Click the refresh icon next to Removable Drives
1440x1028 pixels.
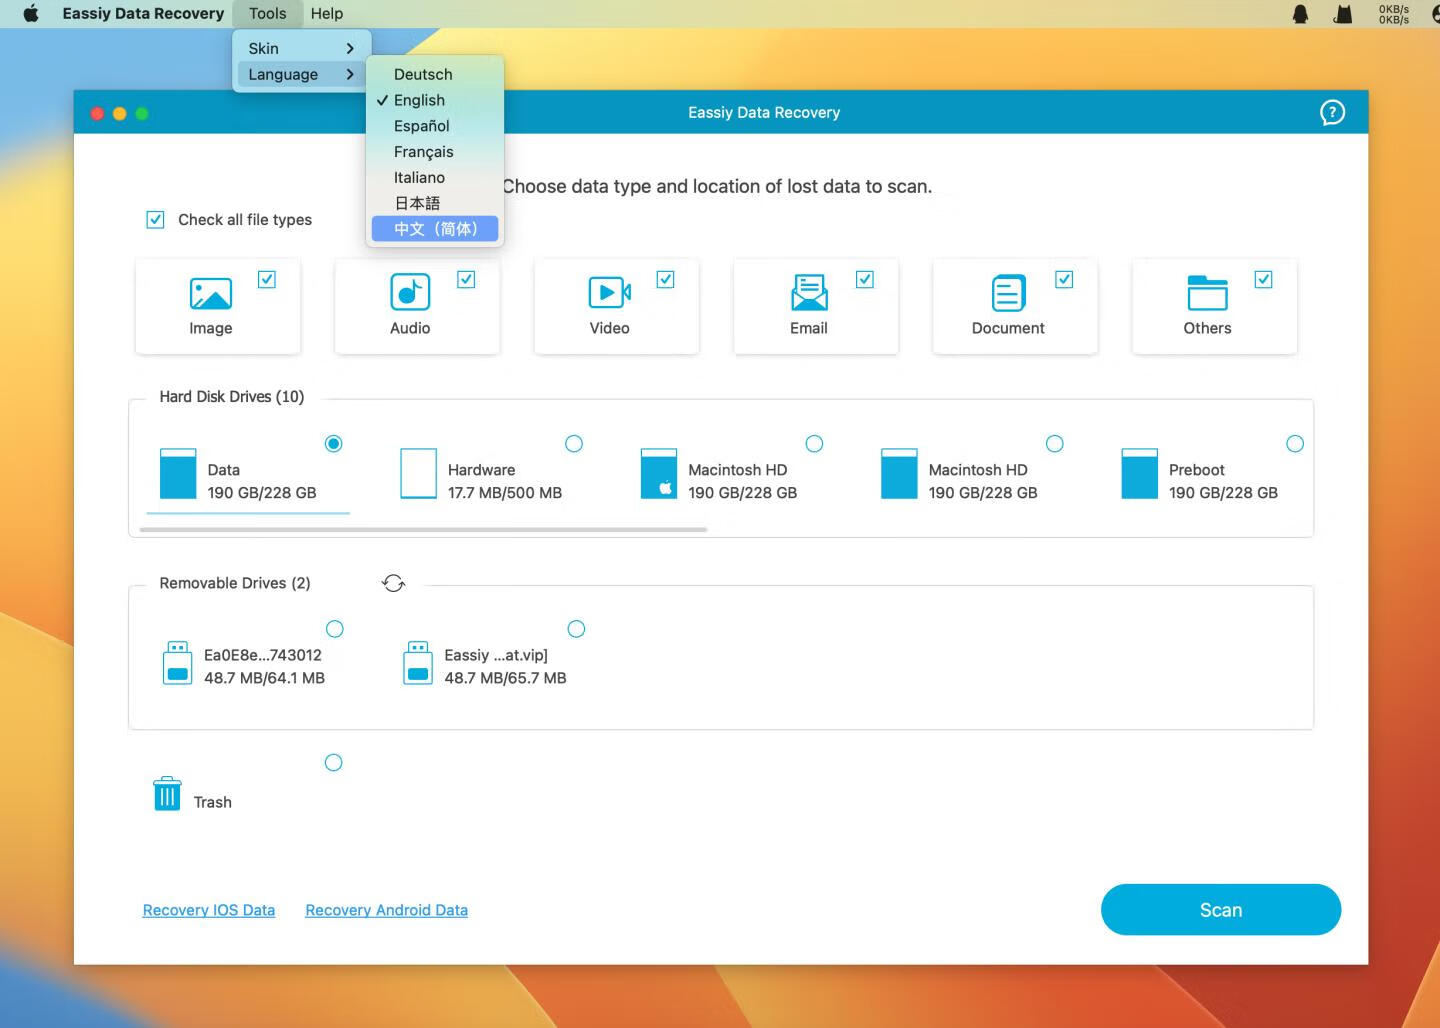coord(393,583)
